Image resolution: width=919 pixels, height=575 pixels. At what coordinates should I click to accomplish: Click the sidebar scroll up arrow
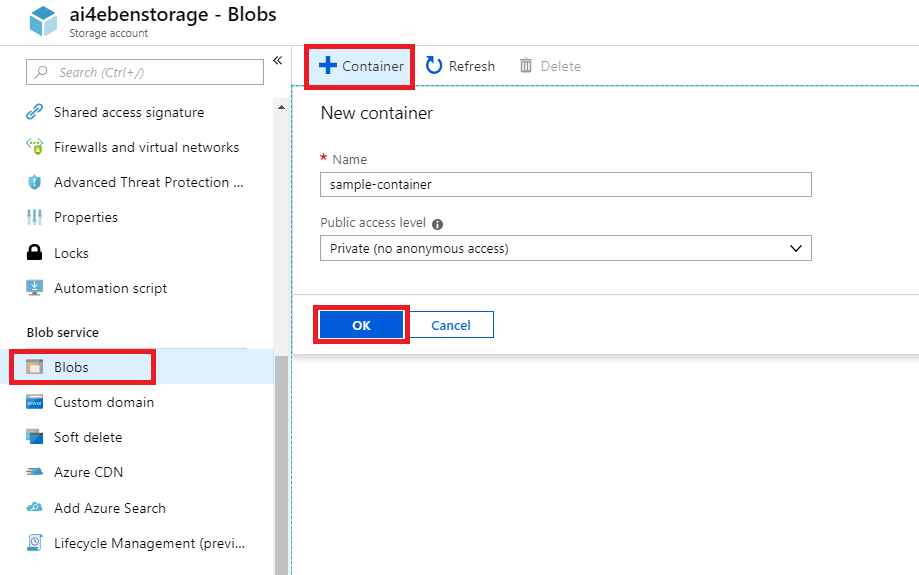pos(281,107)
